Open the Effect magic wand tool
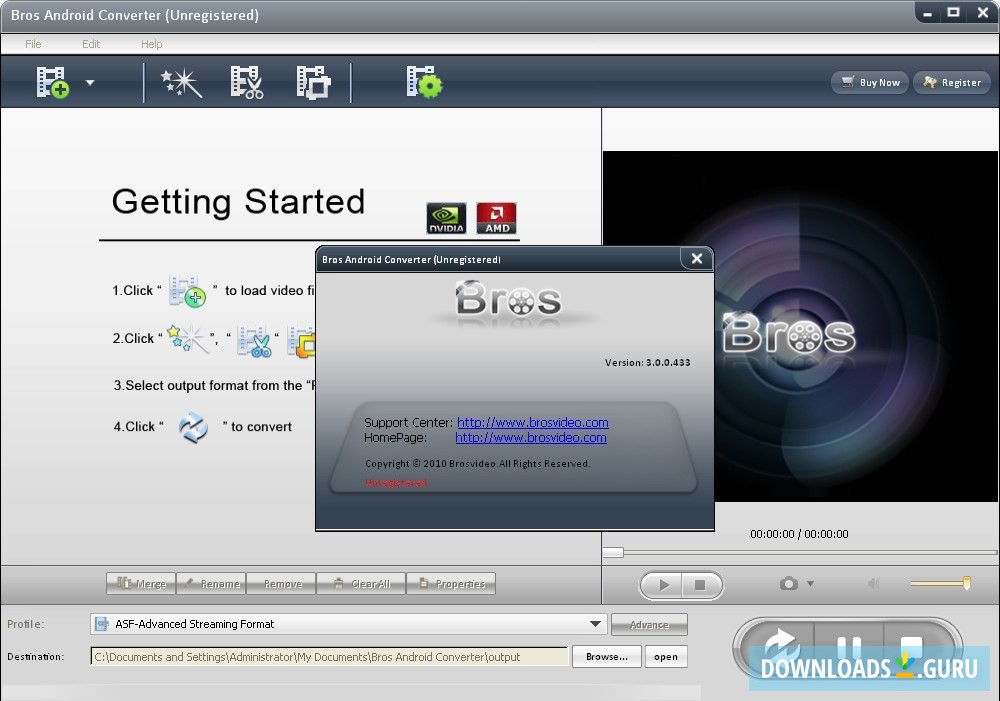Screen dimensions: 1000x701 [x=182, y=83]
